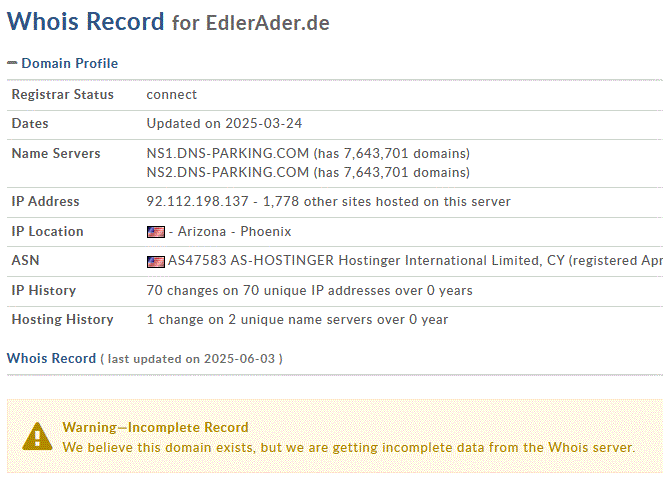View the 1,778 other sites hosted link
The width and height of the screenshot is (664, 477).
386,202
